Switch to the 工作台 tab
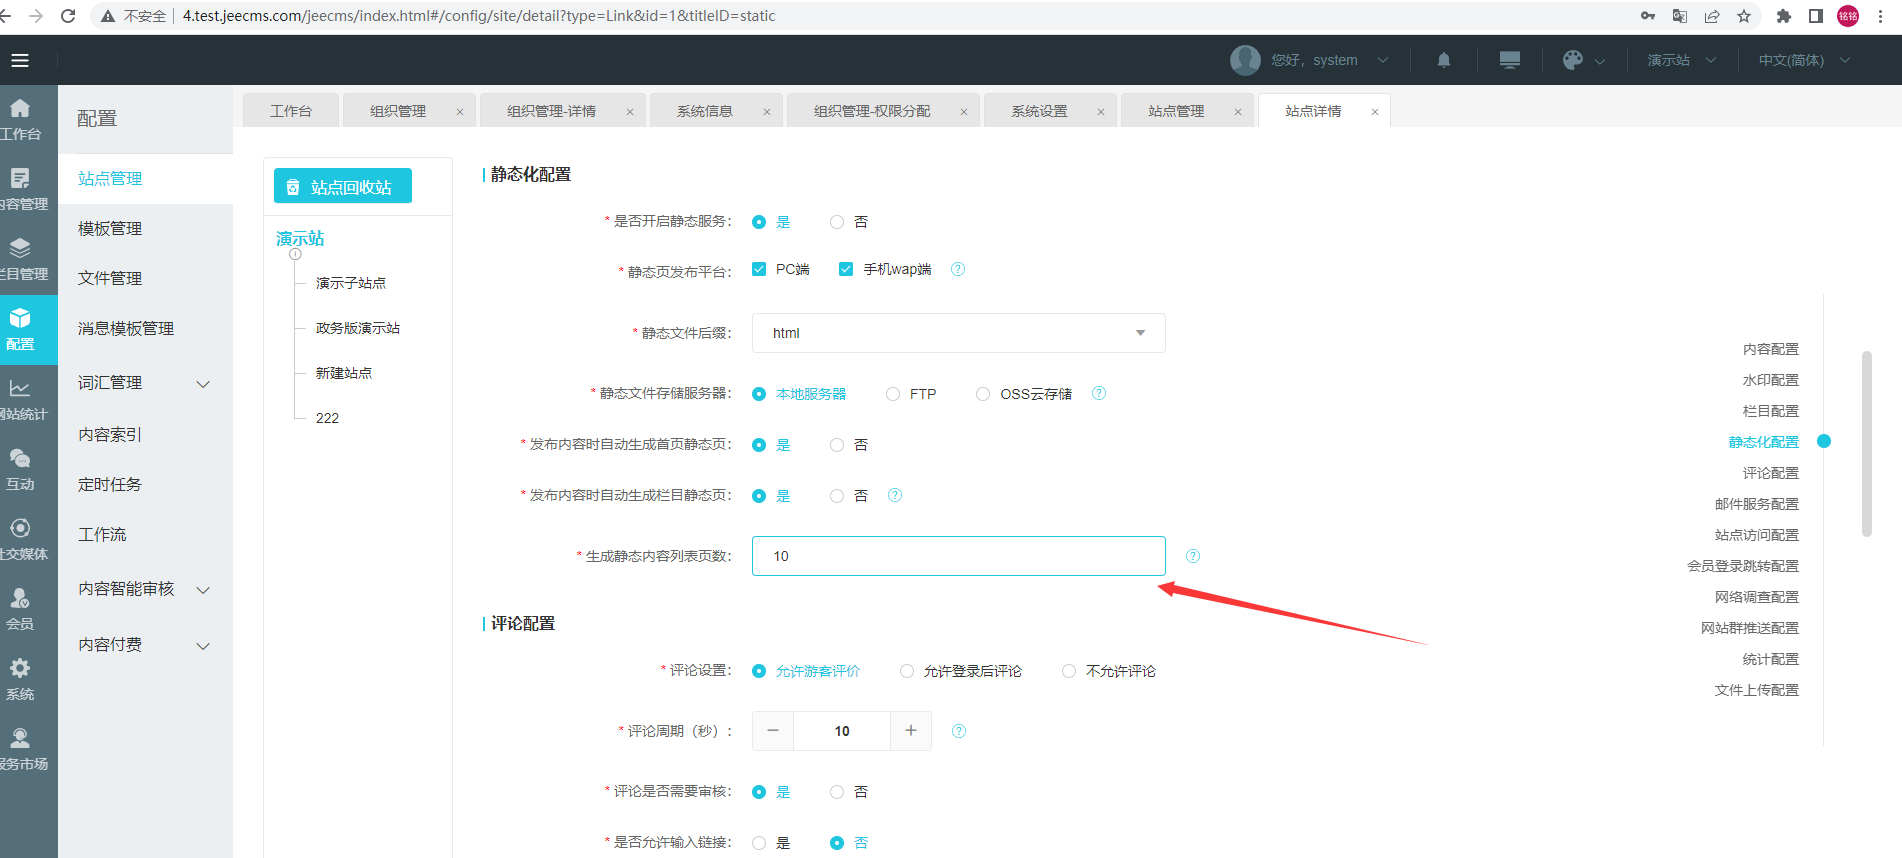1902x858 pixels. [x=291, y=111]
